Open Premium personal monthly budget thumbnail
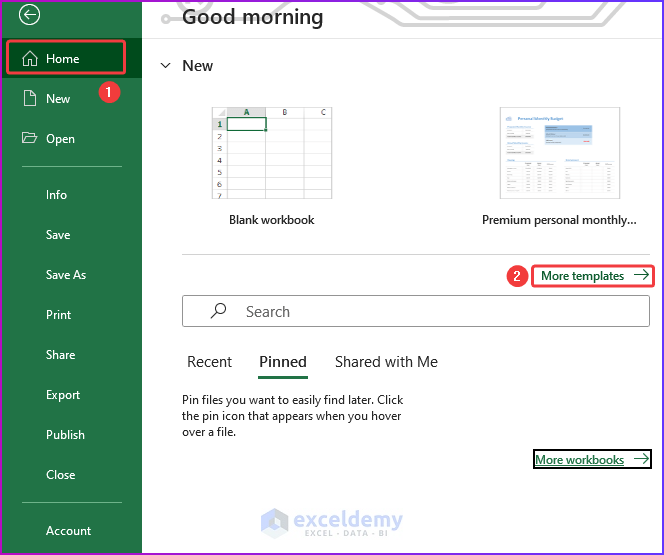 click(x=560, y=153)
